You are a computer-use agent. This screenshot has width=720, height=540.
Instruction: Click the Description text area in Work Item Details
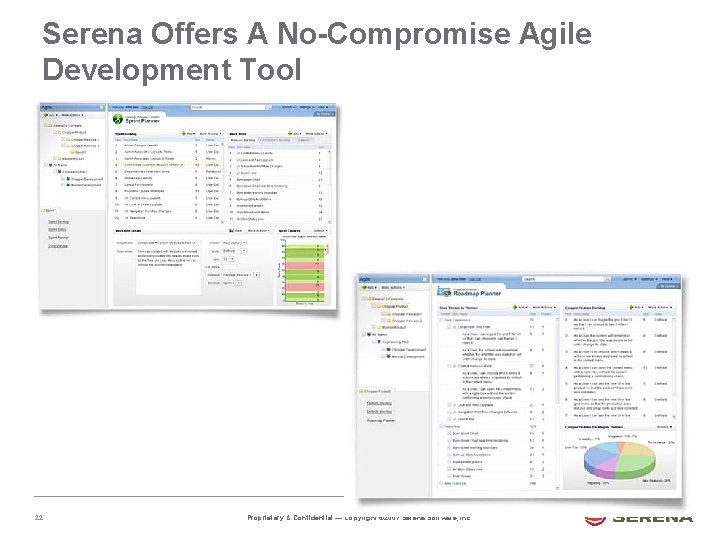(x=169, y=271)
